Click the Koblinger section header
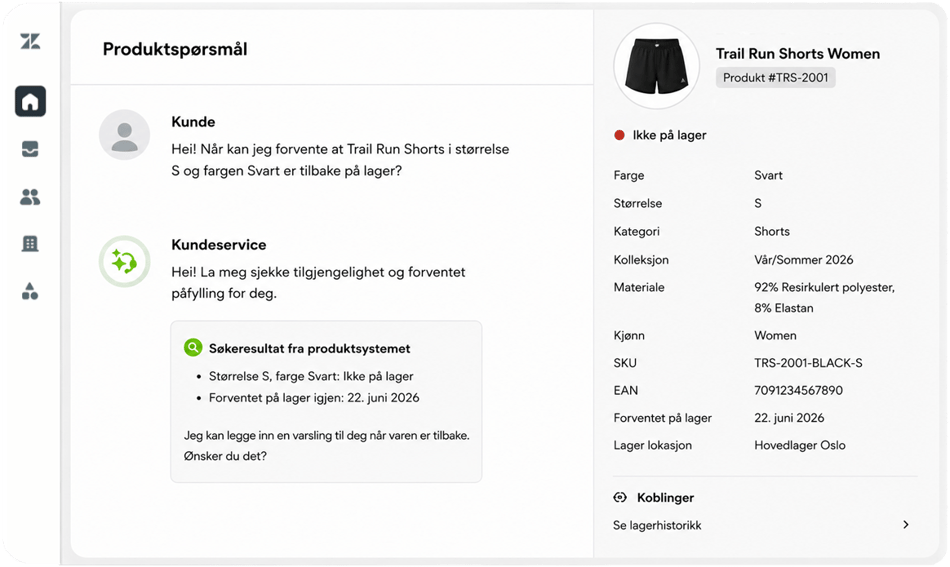The height and width of the screenshot is (567, 950). tap(665, 497)
